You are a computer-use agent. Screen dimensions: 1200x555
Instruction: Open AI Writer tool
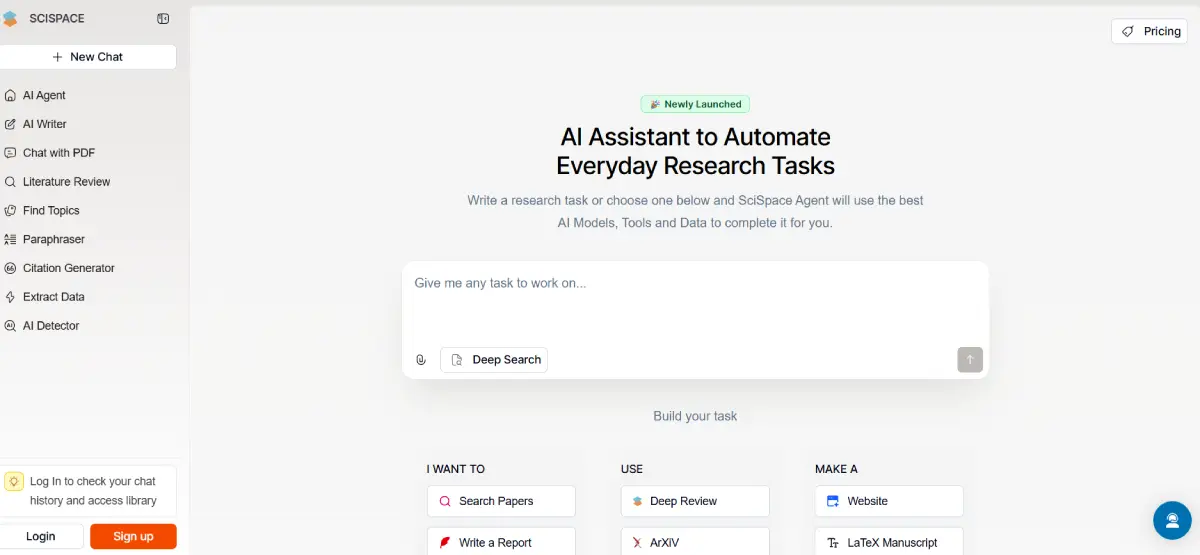[44, 124]
